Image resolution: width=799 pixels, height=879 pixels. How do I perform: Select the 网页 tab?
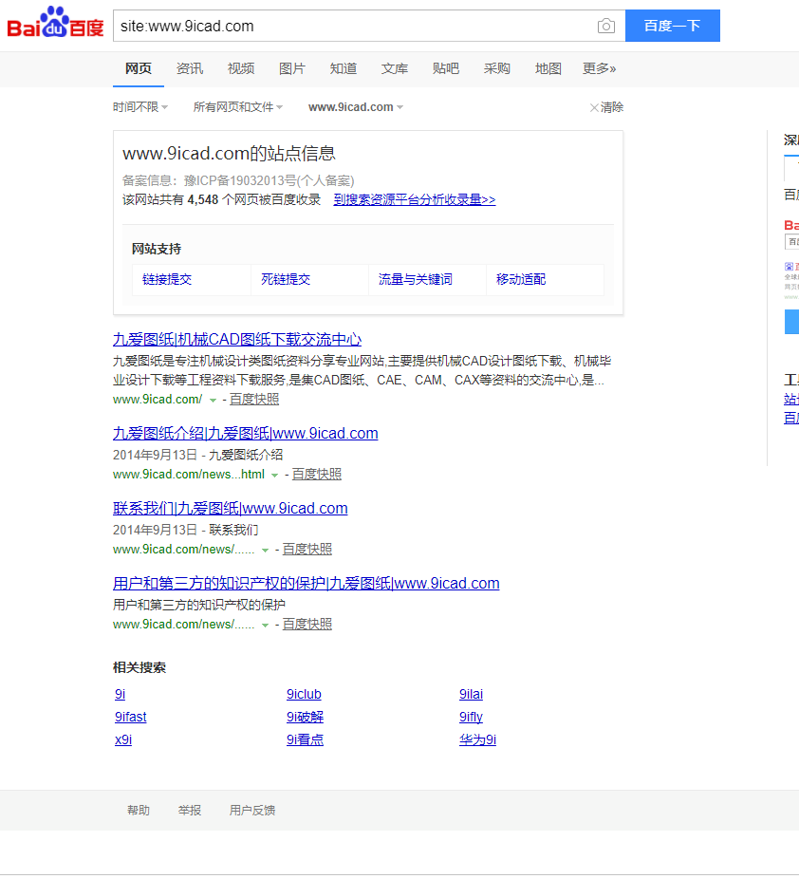tap(138, 69)
